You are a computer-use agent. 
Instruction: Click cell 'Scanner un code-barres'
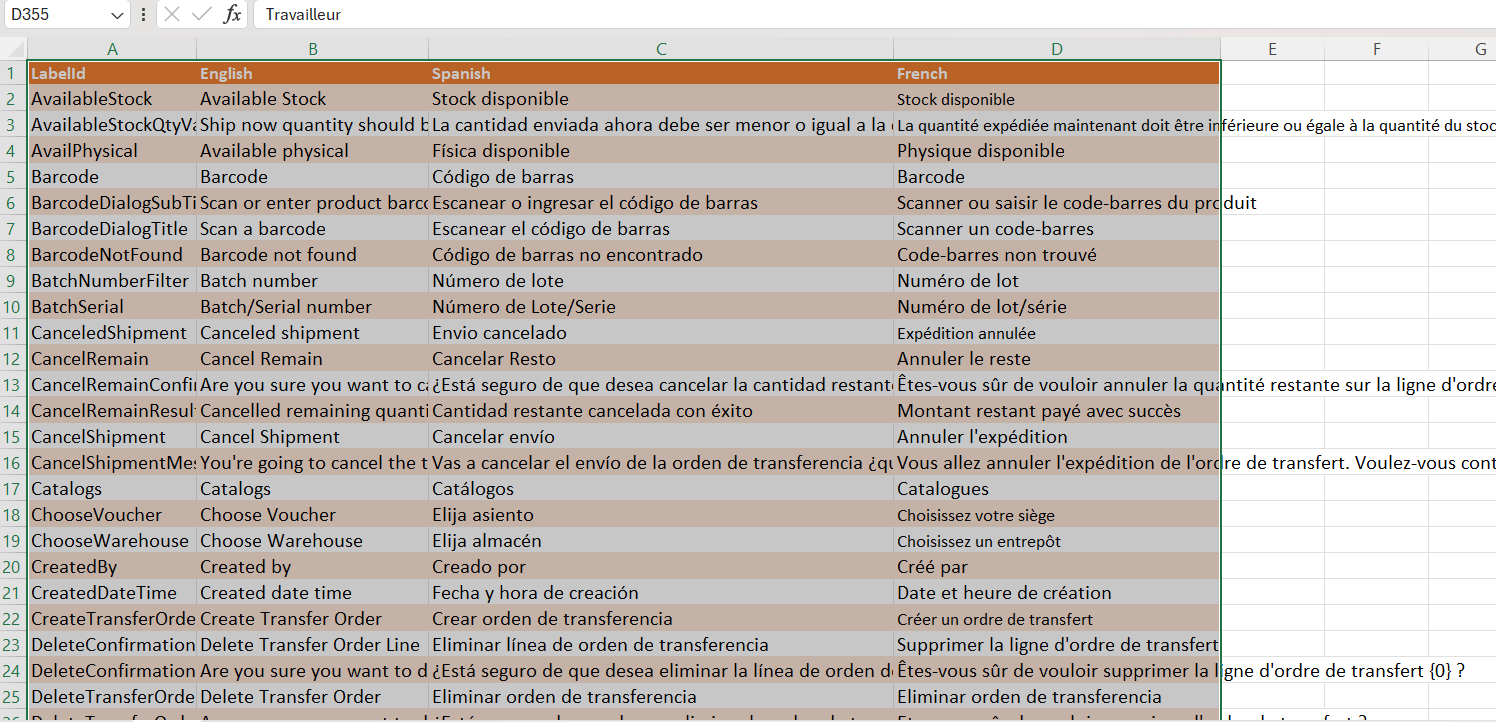tap(1057, 229)
